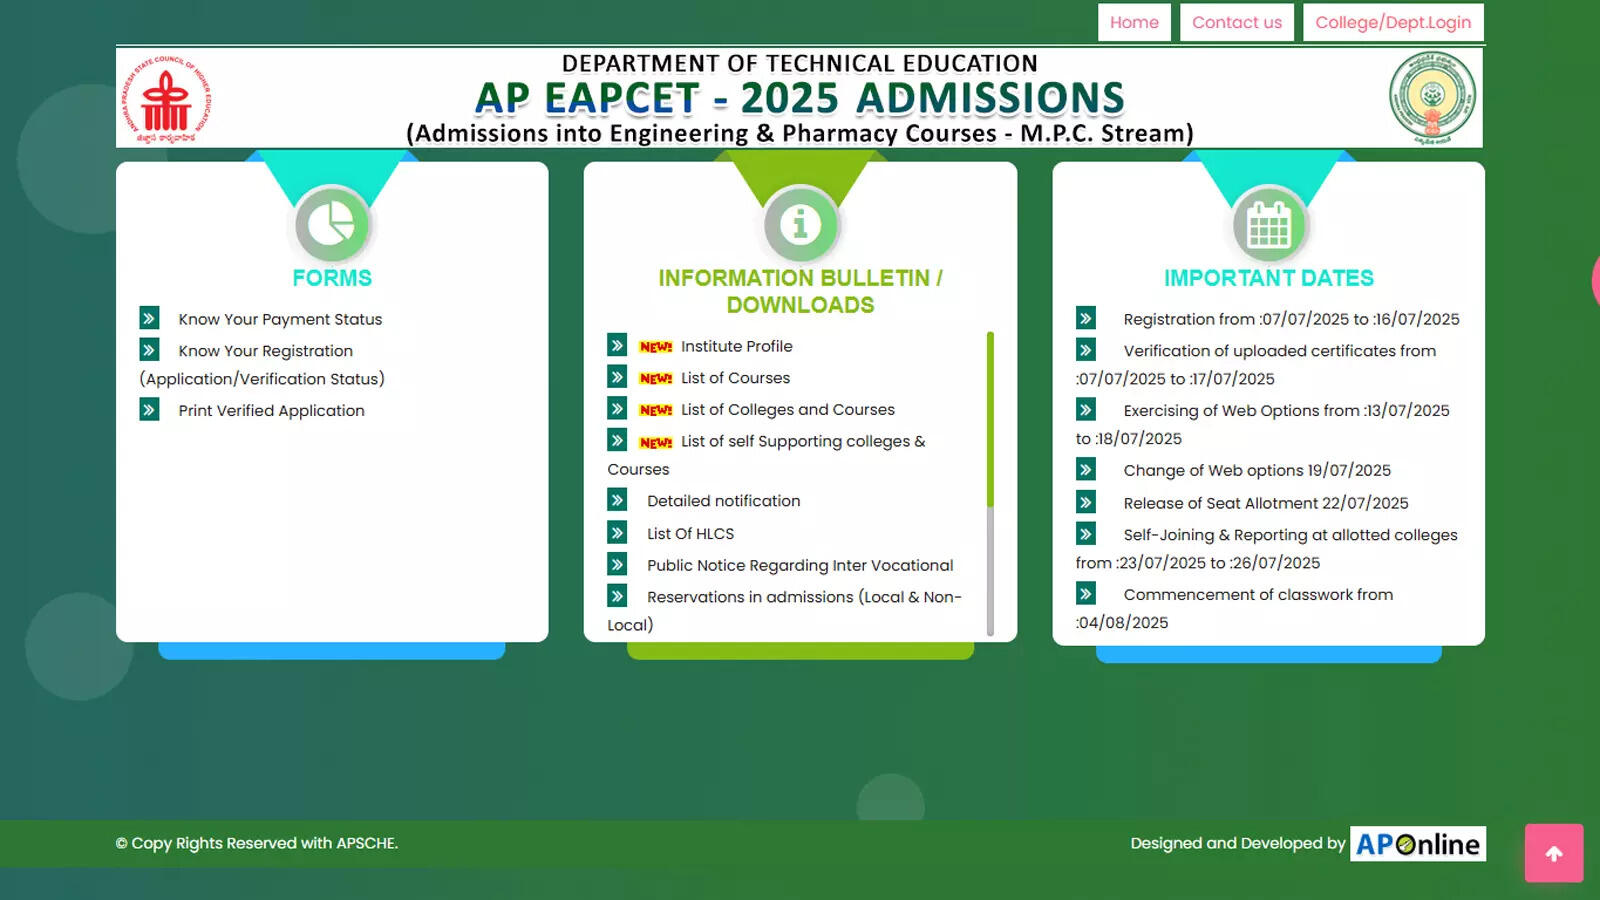
Task: Click arrow icon beside List of Colleges and Courses
Action: point(617,409)
